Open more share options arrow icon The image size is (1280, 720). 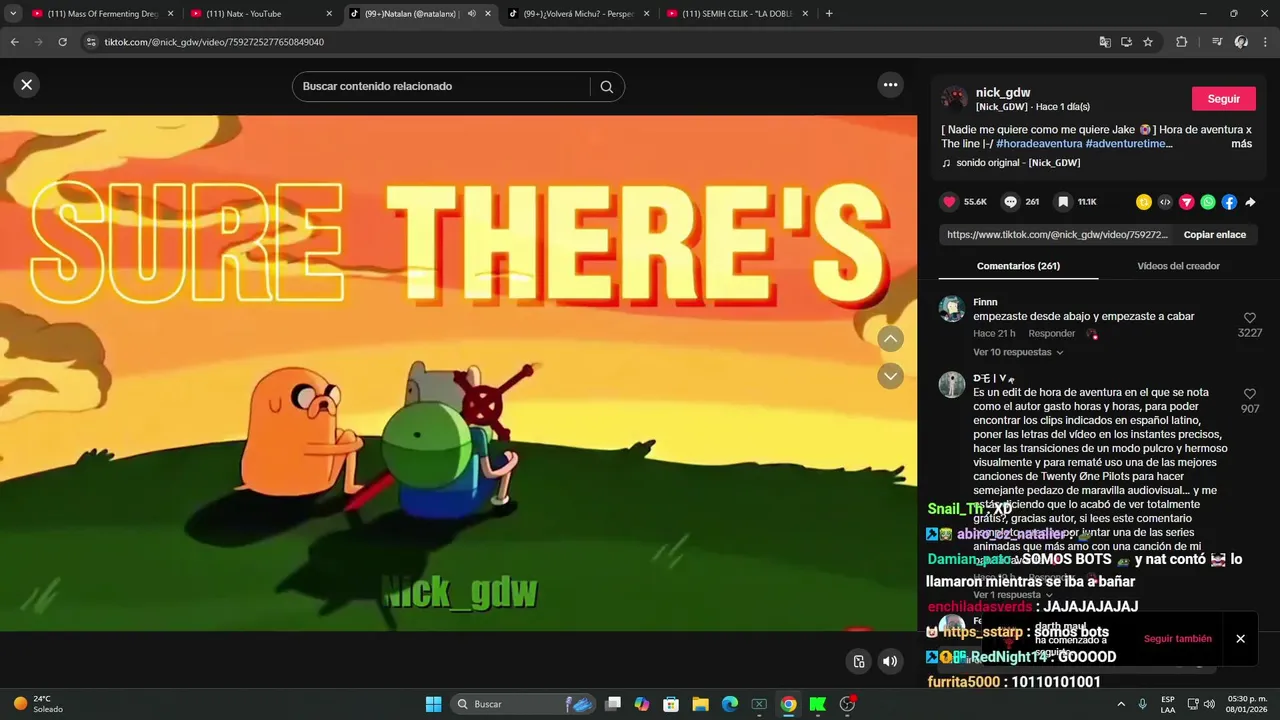[1250, 202]
